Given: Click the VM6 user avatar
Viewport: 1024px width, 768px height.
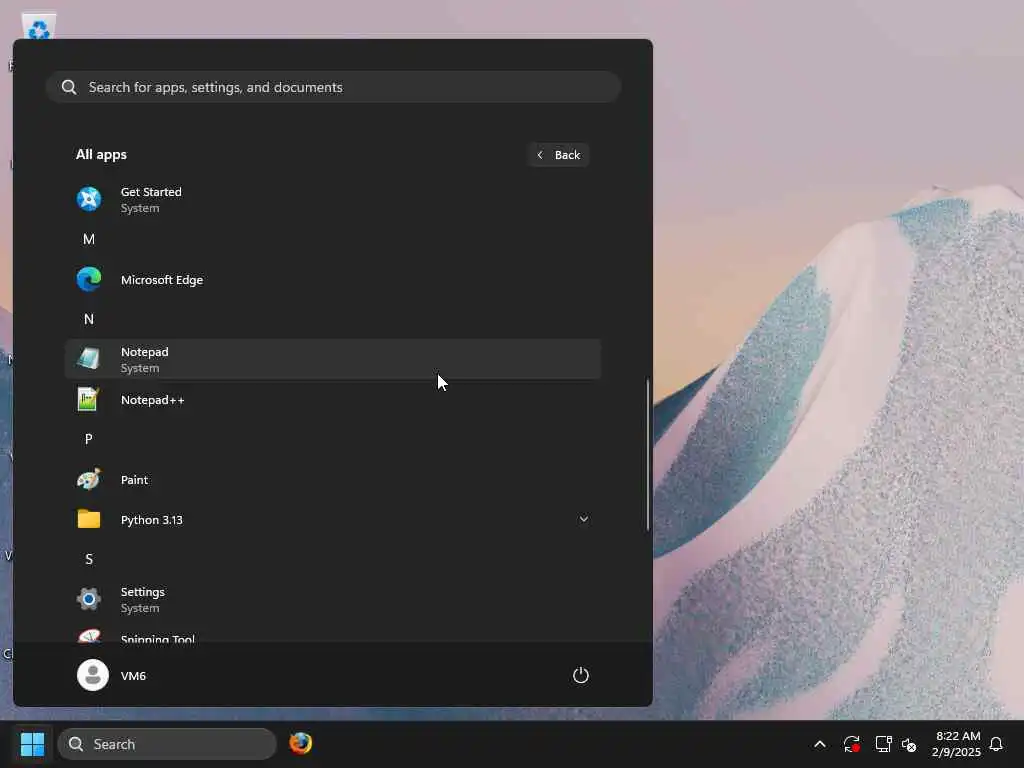Looking at the screenshot, I should click(x=93, y=675).
